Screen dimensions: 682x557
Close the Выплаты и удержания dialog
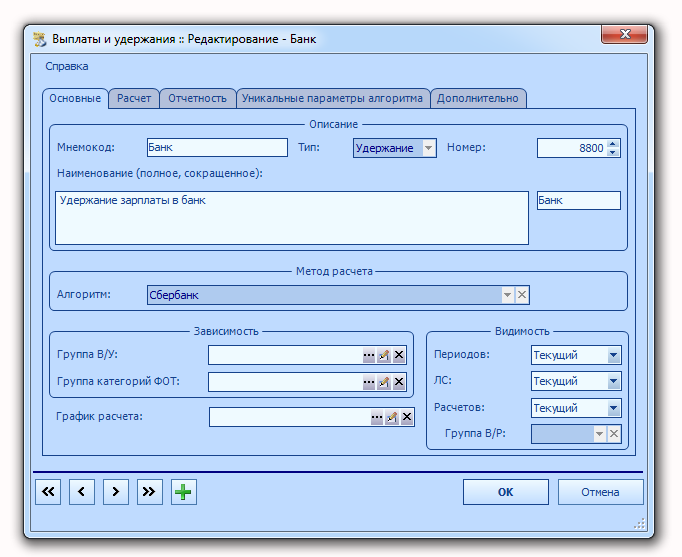tap(625, 34)
